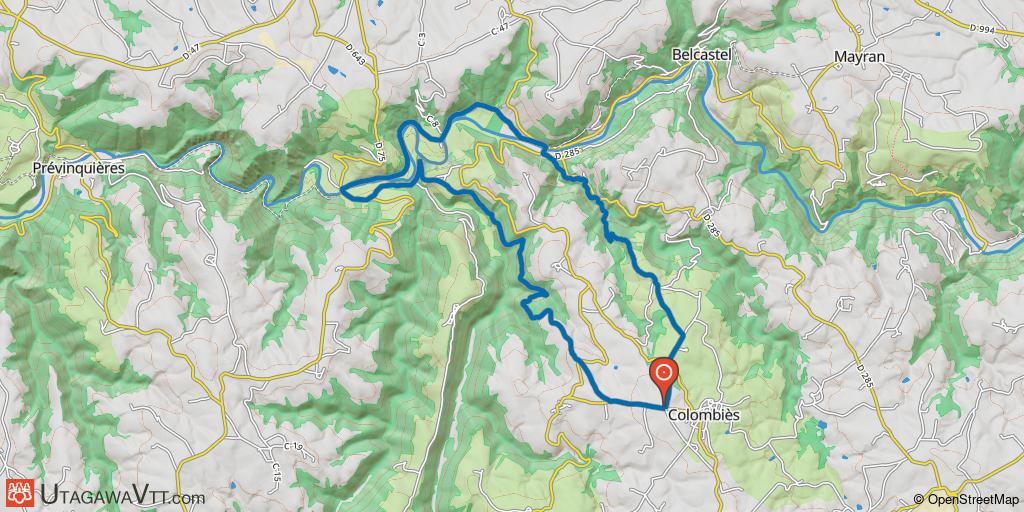Click the C 47 road label
This screenshot has width=1024, height=512.
(x=500, y=29)
